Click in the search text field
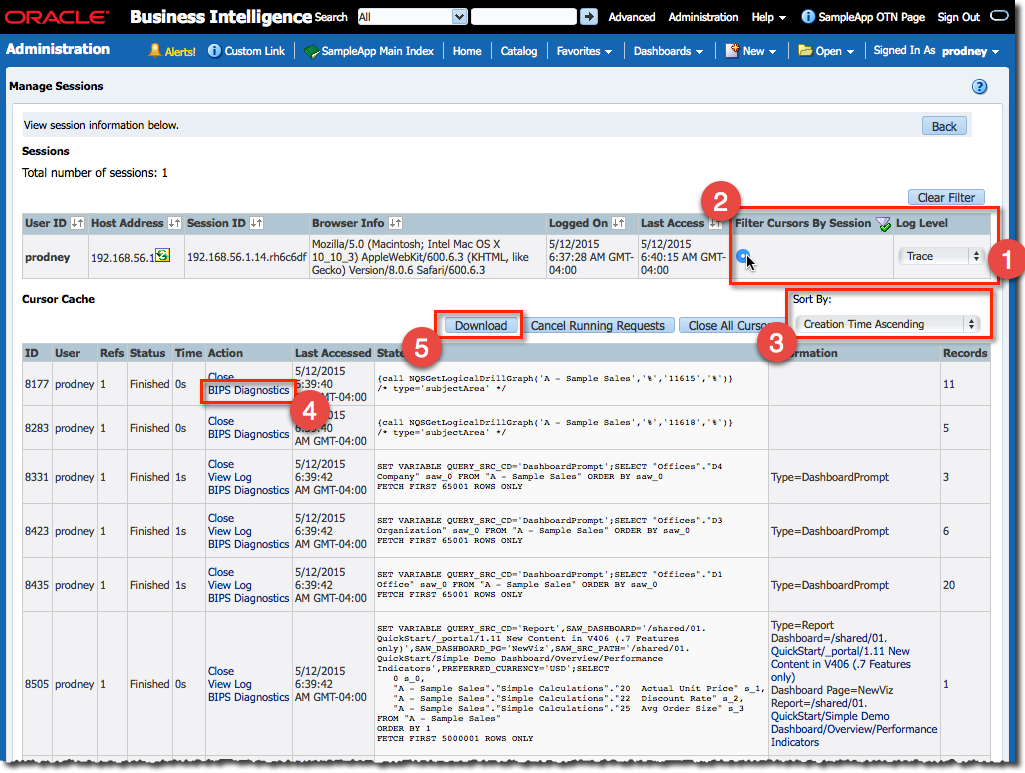 (523, 17)
